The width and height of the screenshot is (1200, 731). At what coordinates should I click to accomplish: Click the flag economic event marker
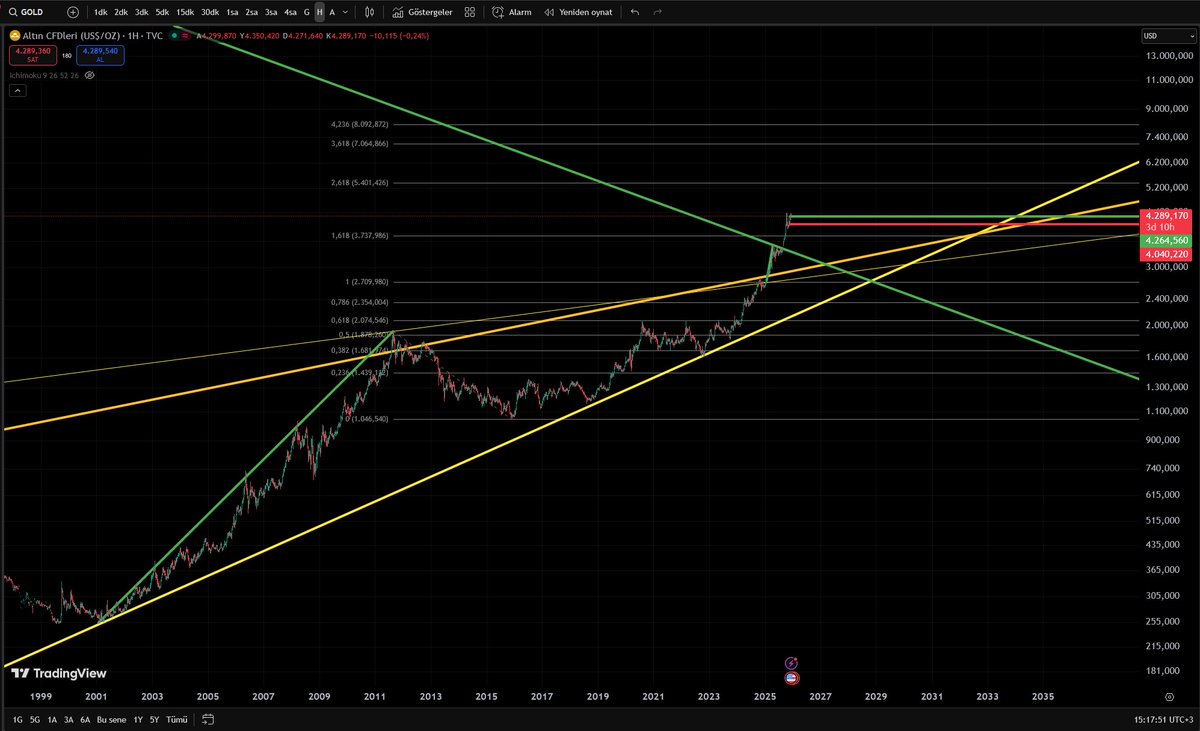point(791,677)
